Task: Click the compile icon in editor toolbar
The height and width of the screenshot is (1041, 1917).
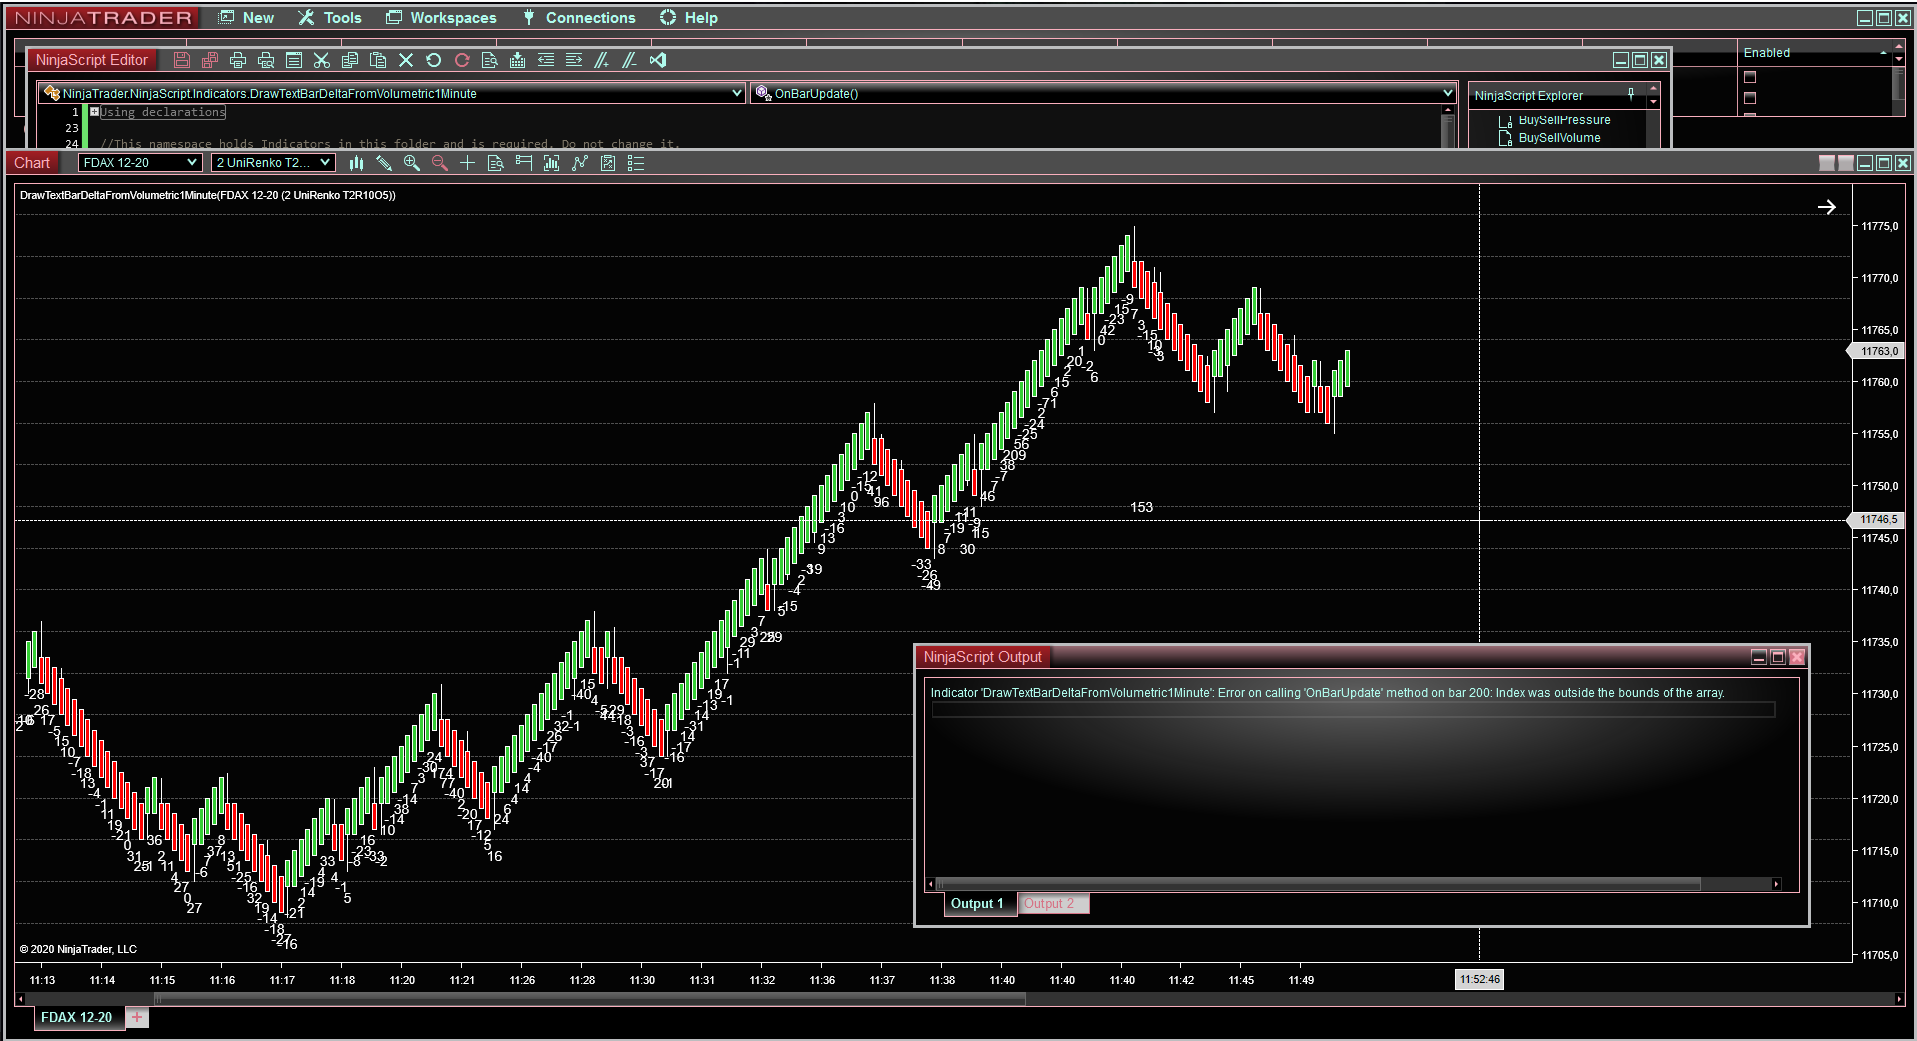Action: [x=518, y=60]
